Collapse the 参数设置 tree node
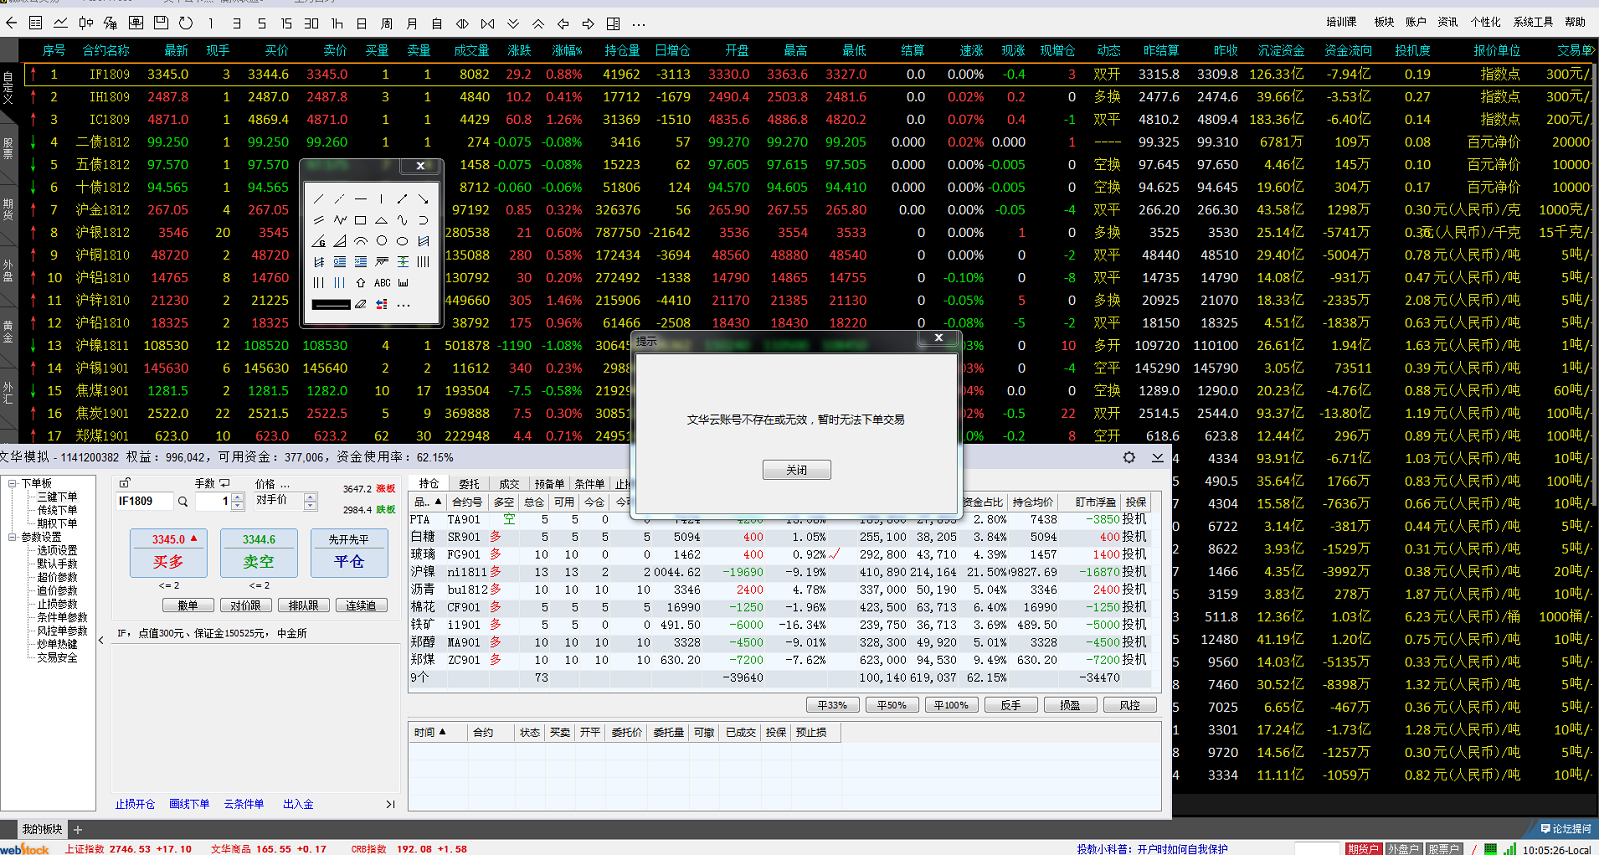The image size is (1599, 855). (x=12, y=537)
